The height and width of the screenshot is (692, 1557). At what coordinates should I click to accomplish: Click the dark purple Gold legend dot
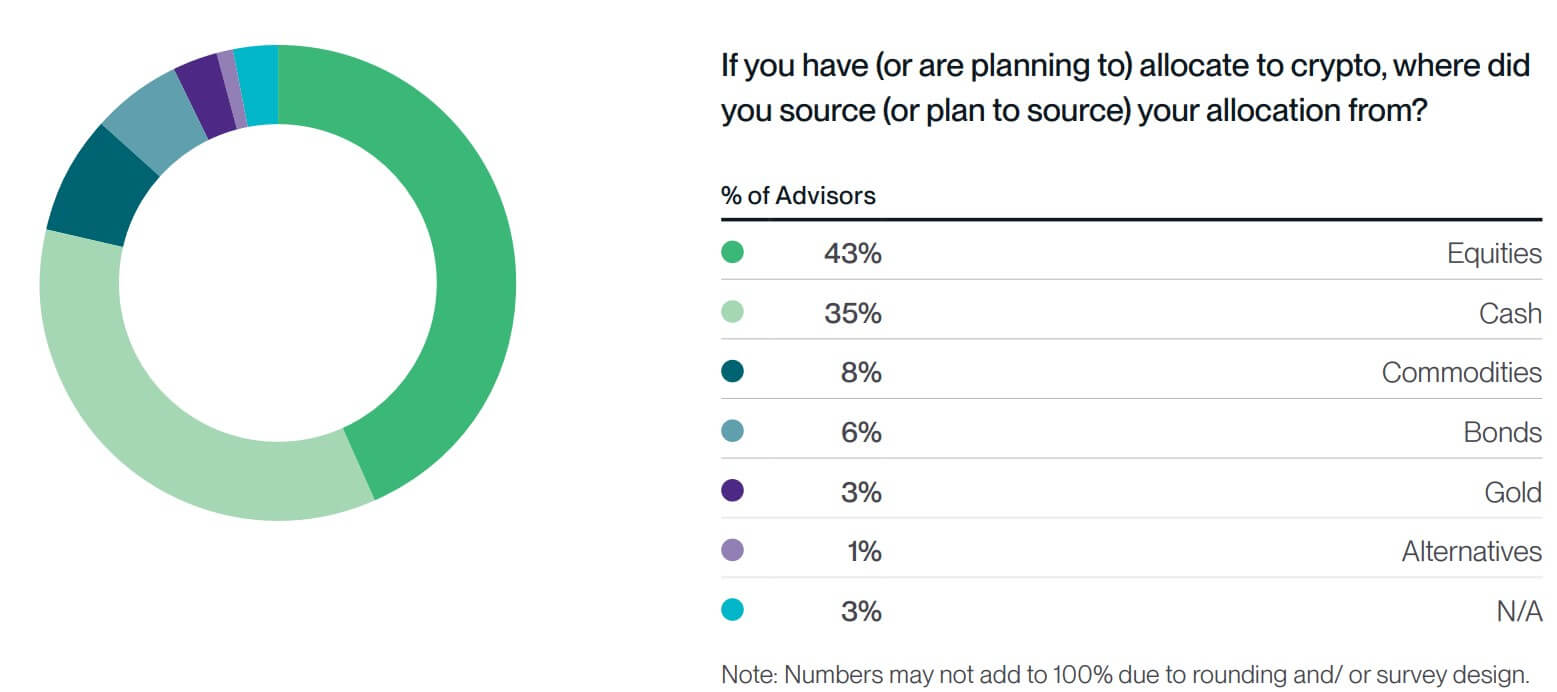coord(732,491)
